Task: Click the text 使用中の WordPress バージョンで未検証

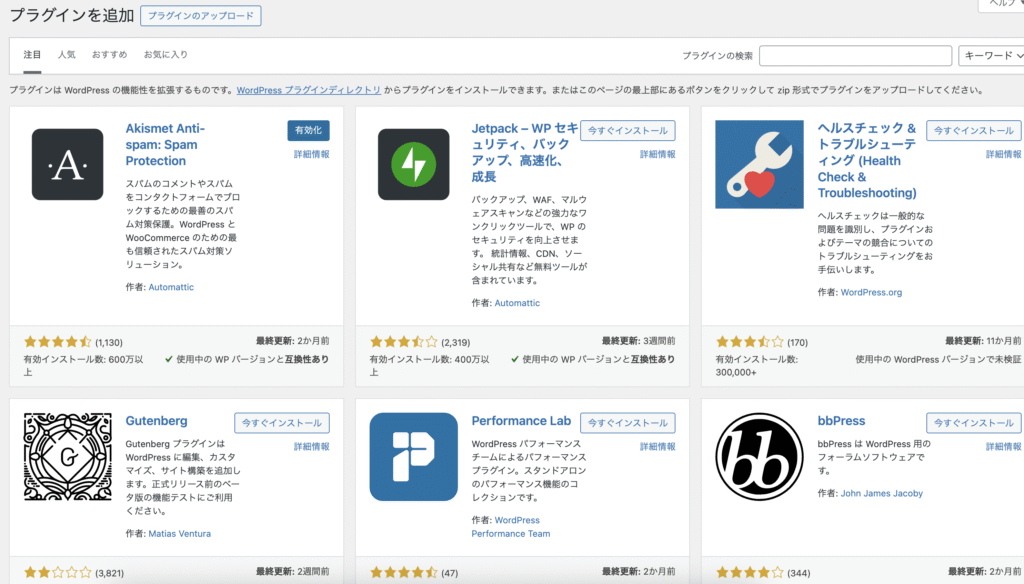Action: click(x=938, y=359)
